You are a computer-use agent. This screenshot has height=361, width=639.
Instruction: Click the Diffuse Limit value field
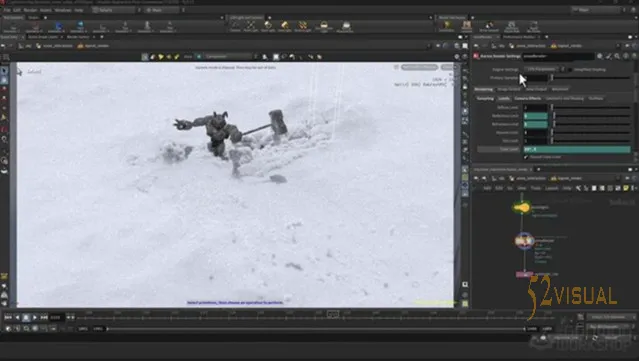(535, 108)
